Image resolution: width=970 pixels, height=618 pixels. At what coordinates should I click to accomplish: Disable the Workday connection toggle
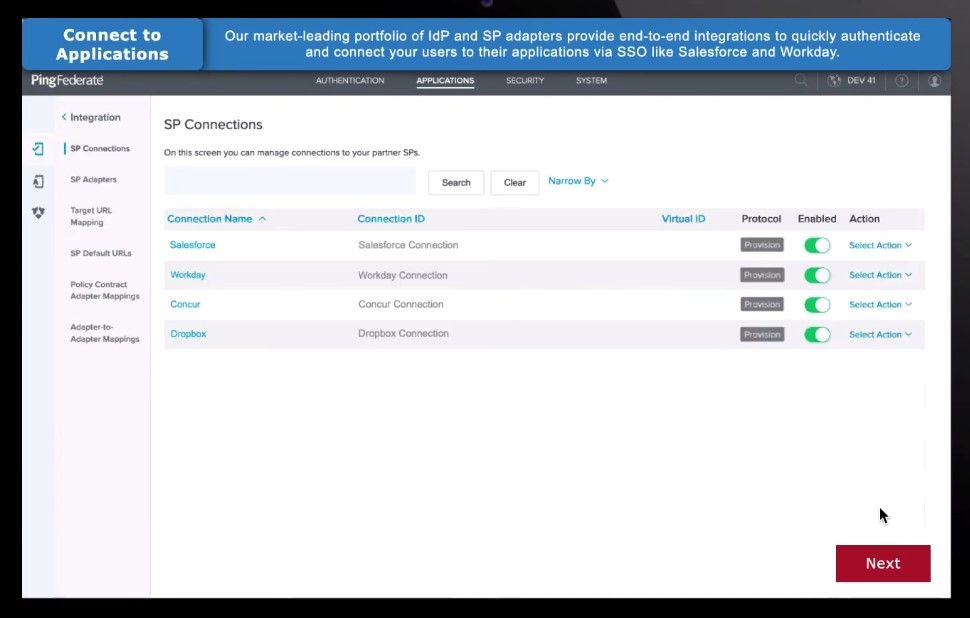[x=817, y=275]
